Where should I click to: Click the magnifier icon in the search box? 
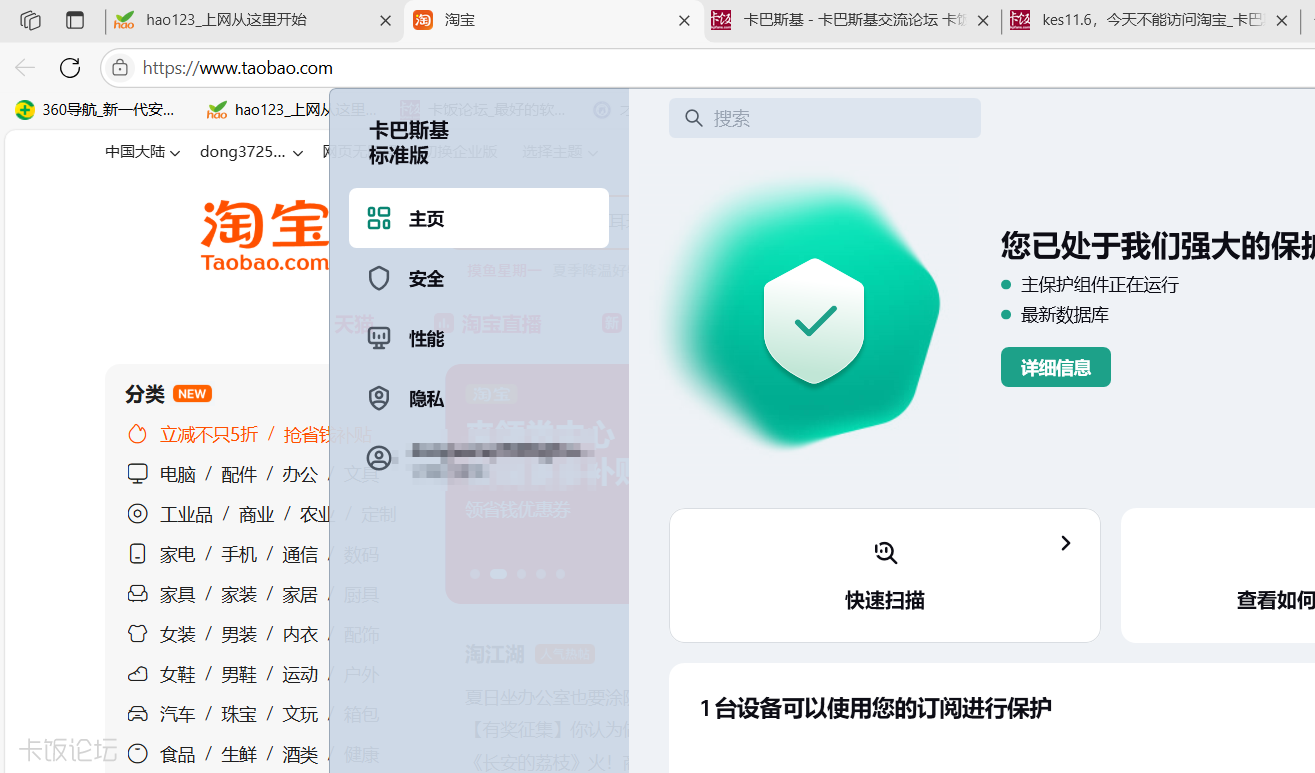pos(694,118)
